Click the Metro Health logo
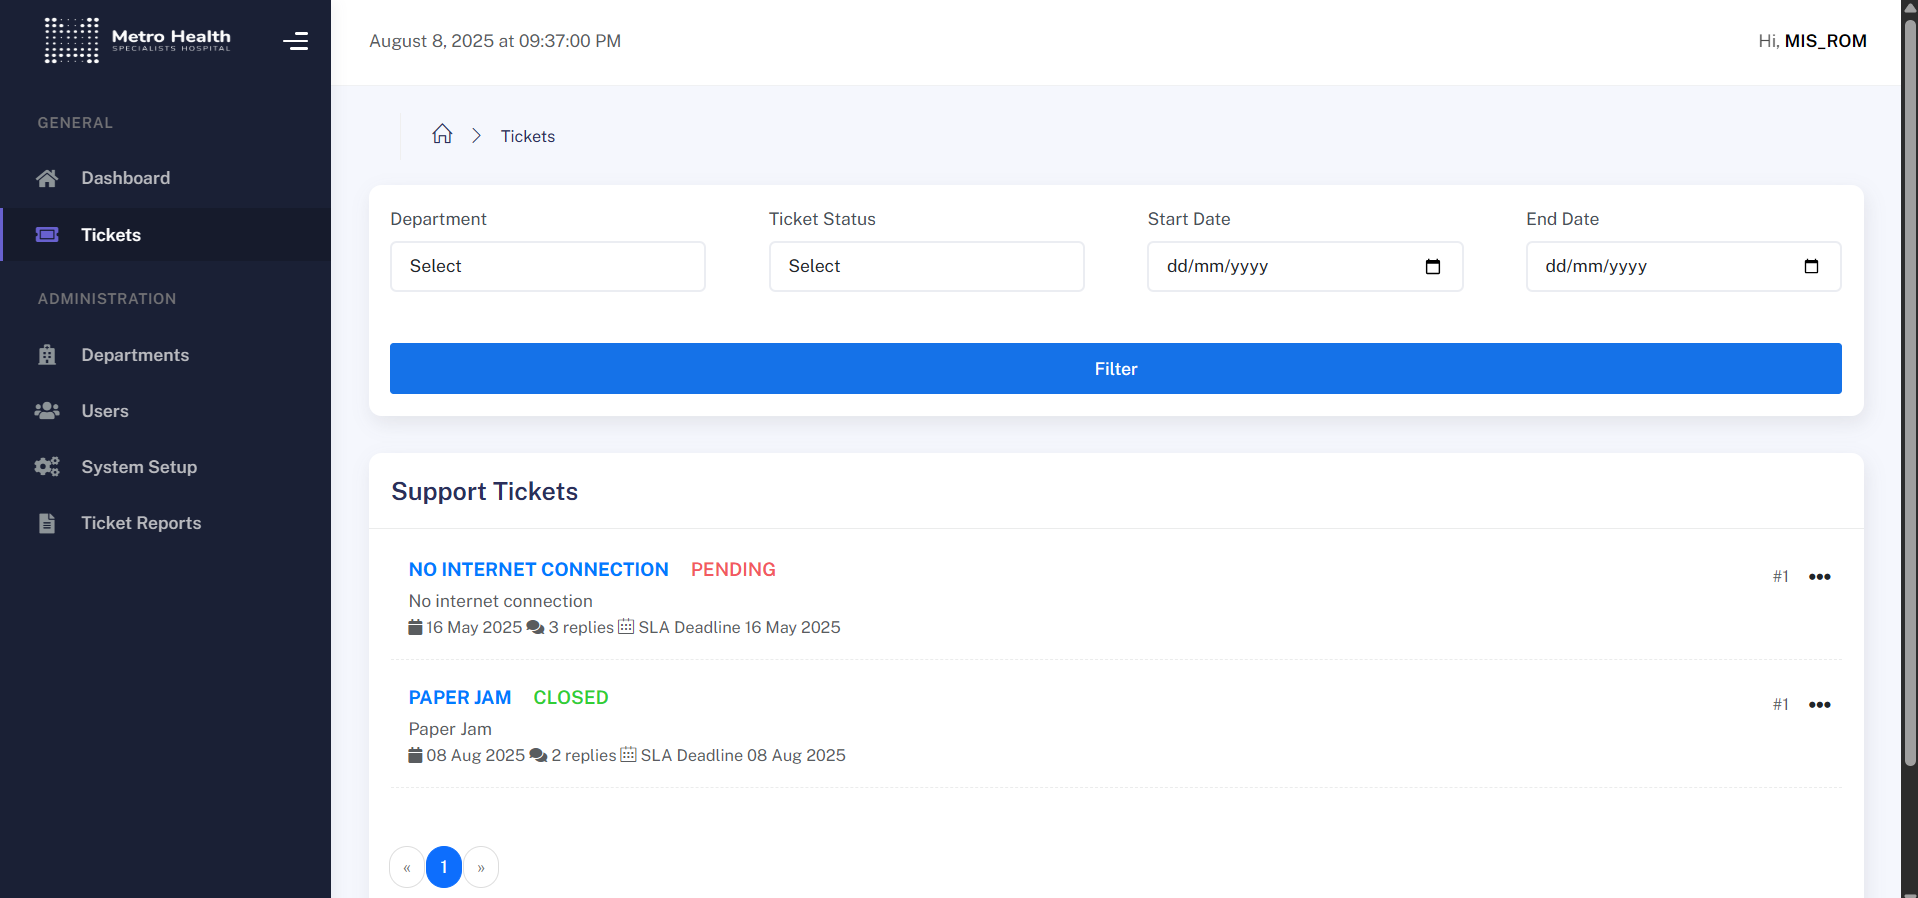The height and width of the screenshot is (898, 1918). [x=137, y=41]
